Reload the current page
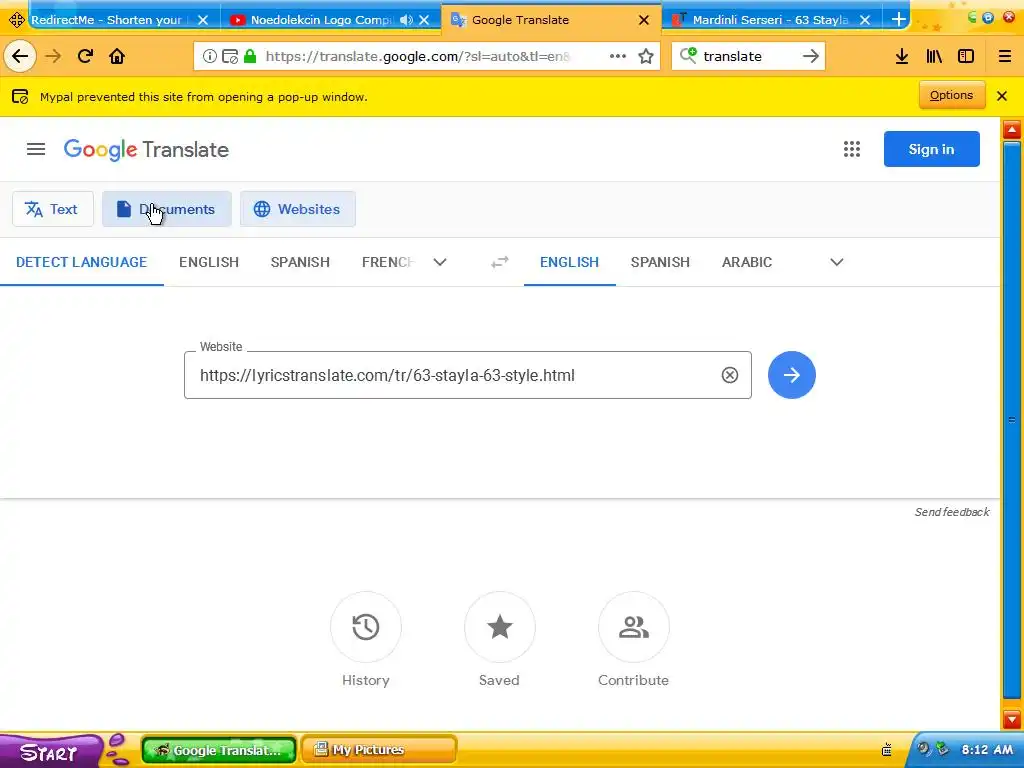 pos(85,56)
